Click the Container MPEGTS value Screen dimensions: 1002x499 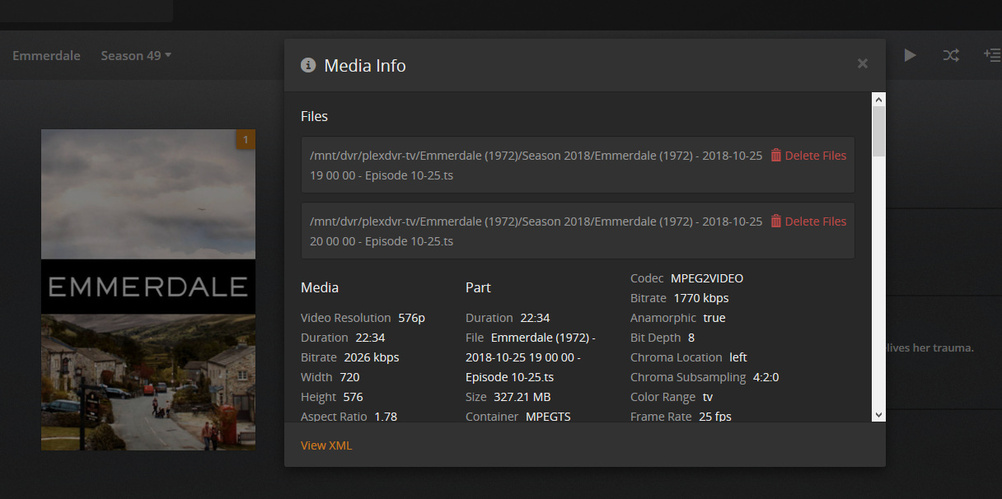(548, 417)
